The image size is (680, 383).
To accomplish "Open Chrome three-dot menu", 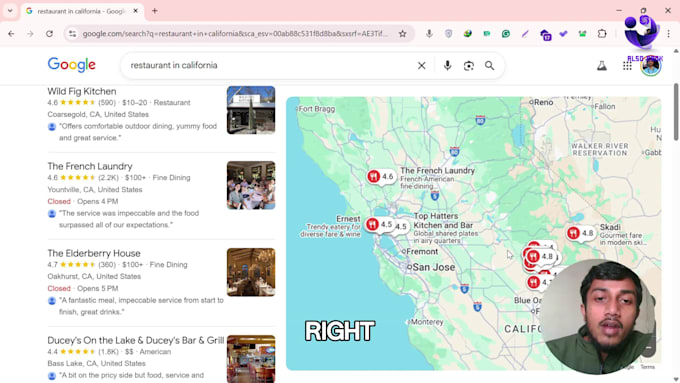I will (668, 34).
